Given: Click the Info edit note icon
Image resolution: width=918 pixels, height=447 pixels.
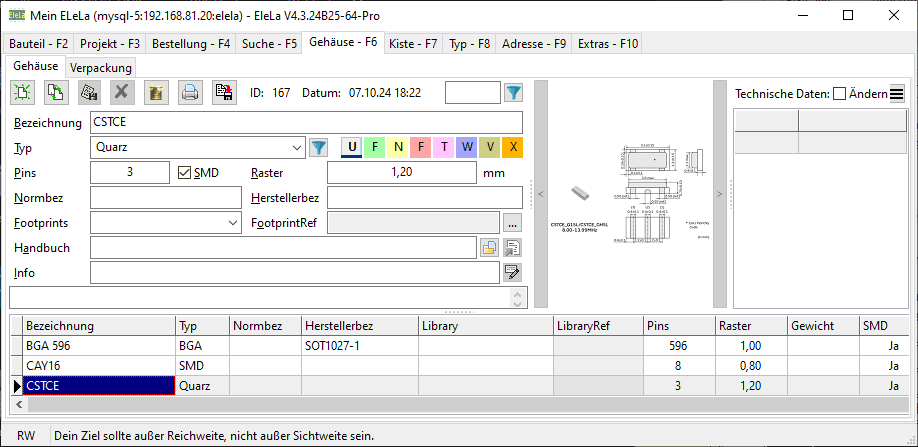Looking at the screenshot, I should pyautogui.click(x=513, y=272).
